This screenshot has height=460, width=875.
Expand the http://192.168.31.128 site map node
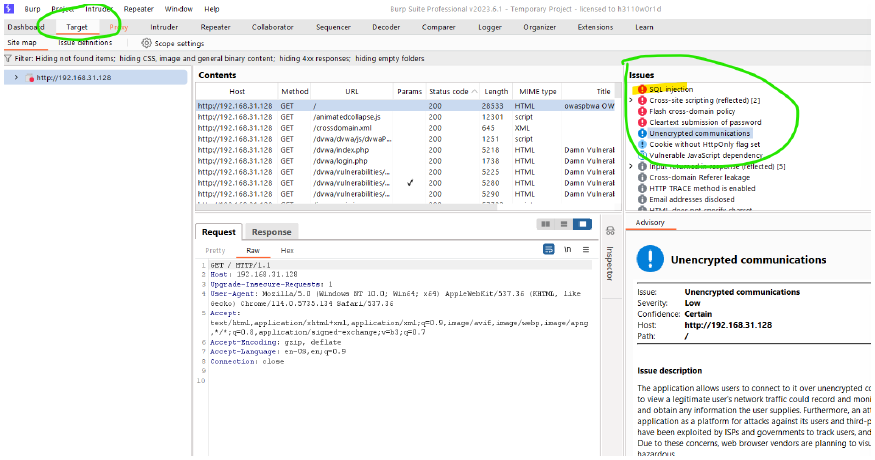16,78
